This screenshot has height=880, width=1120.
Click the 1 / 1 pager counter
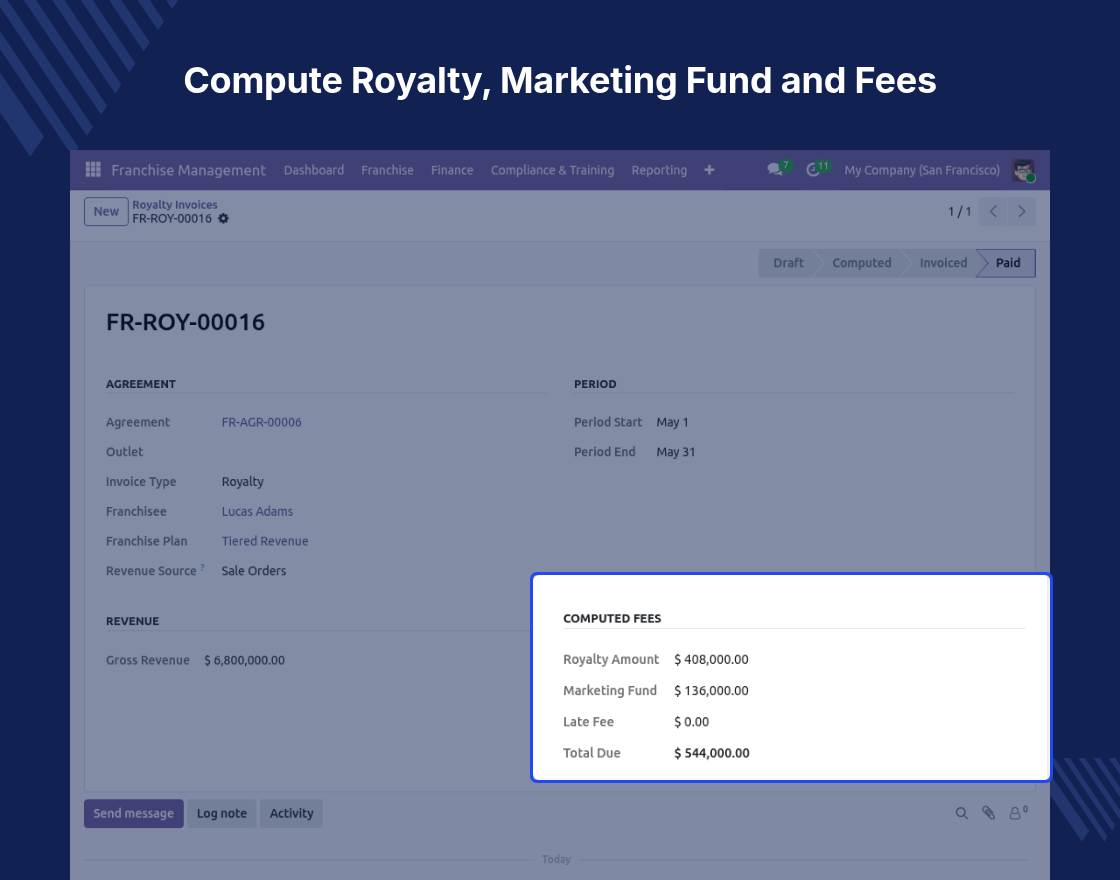959,211
